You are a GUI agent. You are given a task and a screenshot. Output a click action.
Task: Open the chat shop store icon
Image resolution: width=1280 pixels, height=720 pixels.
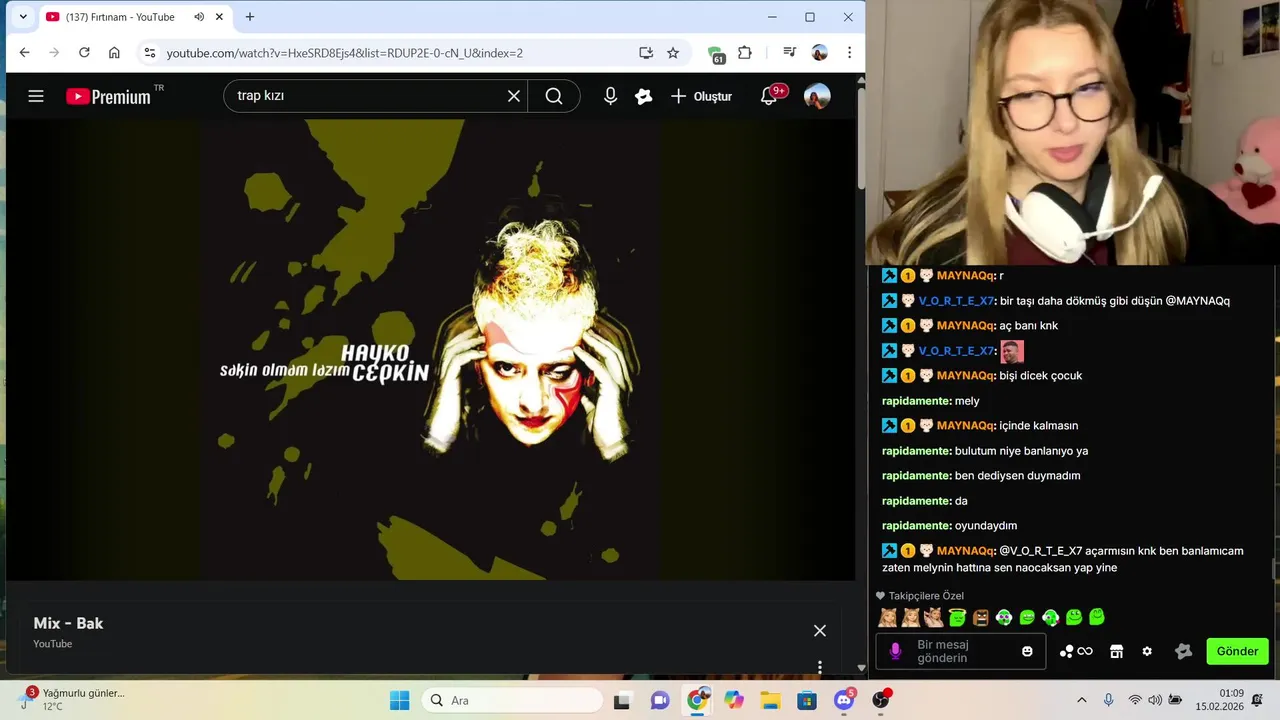(x=1117, y=651)
